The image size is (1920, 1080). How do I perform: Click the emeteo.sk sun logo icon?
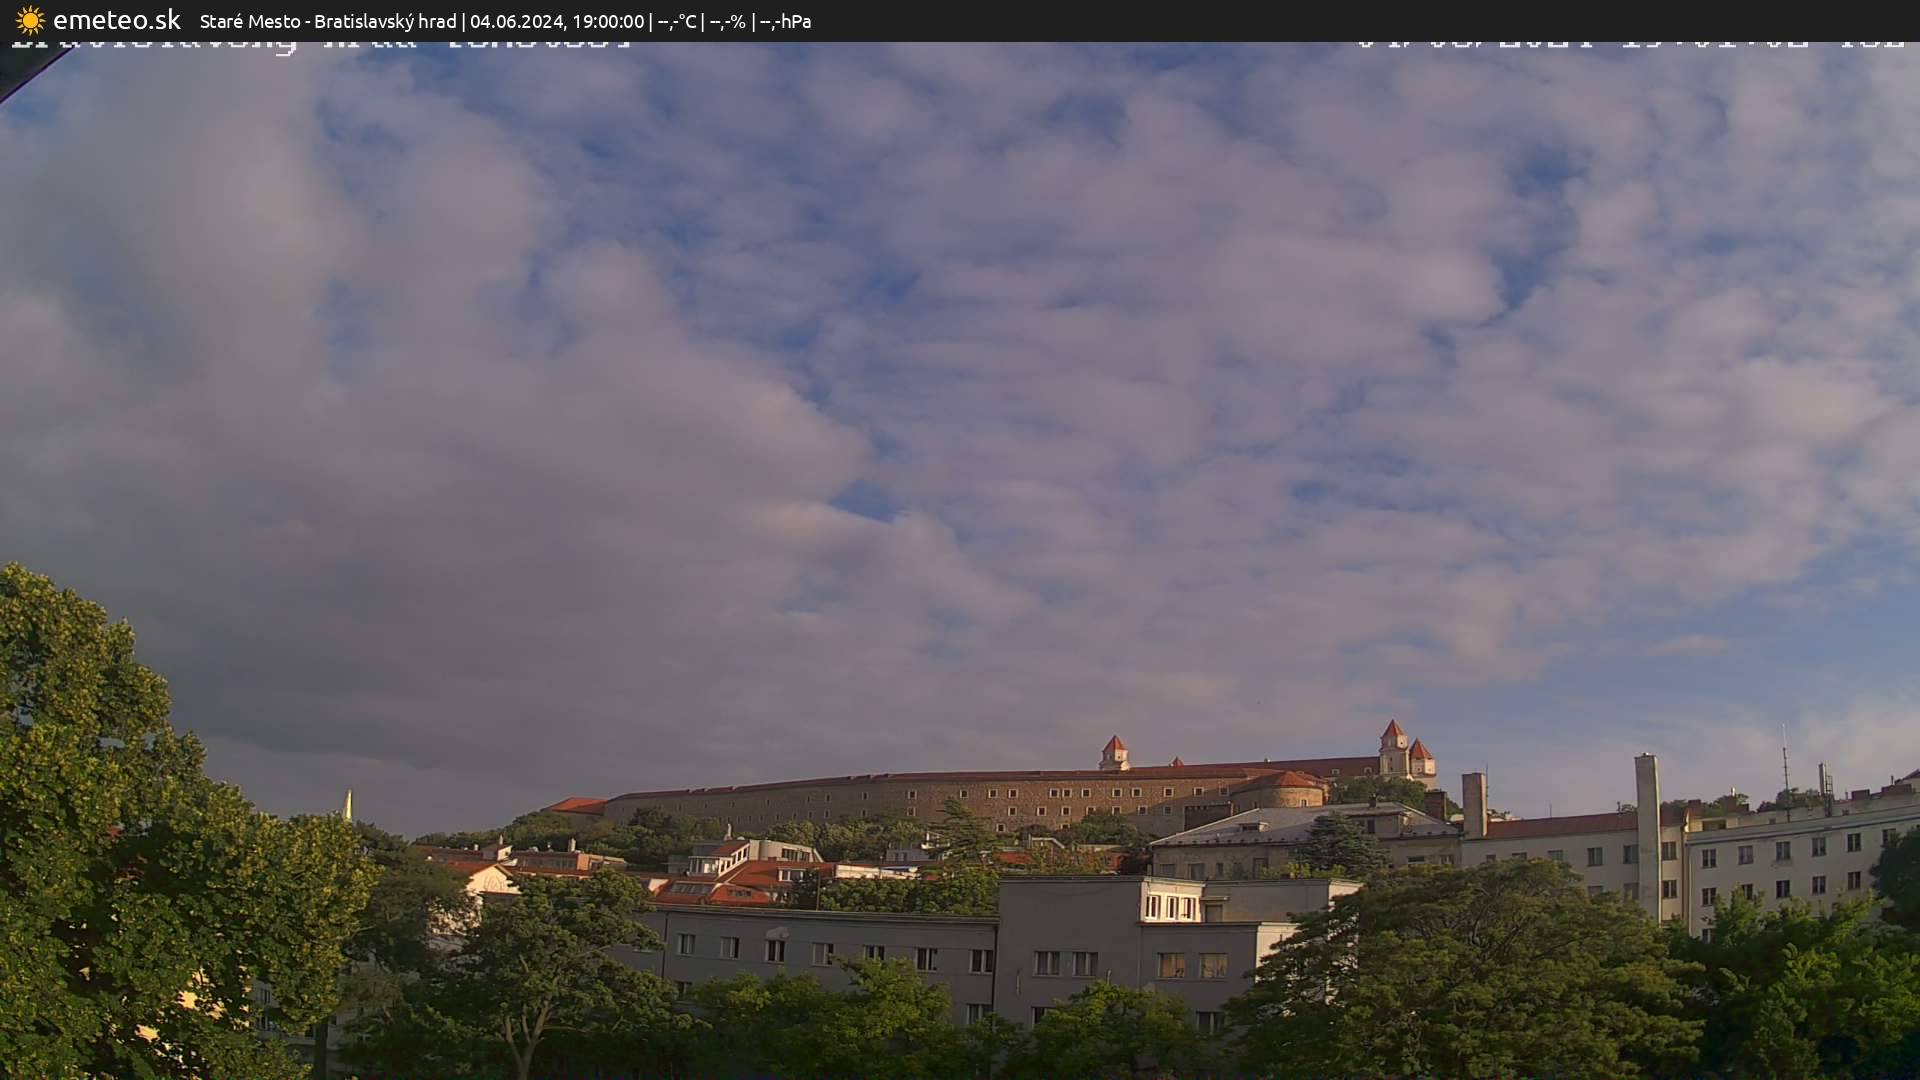pyautogui.click(x=30, y=20)
